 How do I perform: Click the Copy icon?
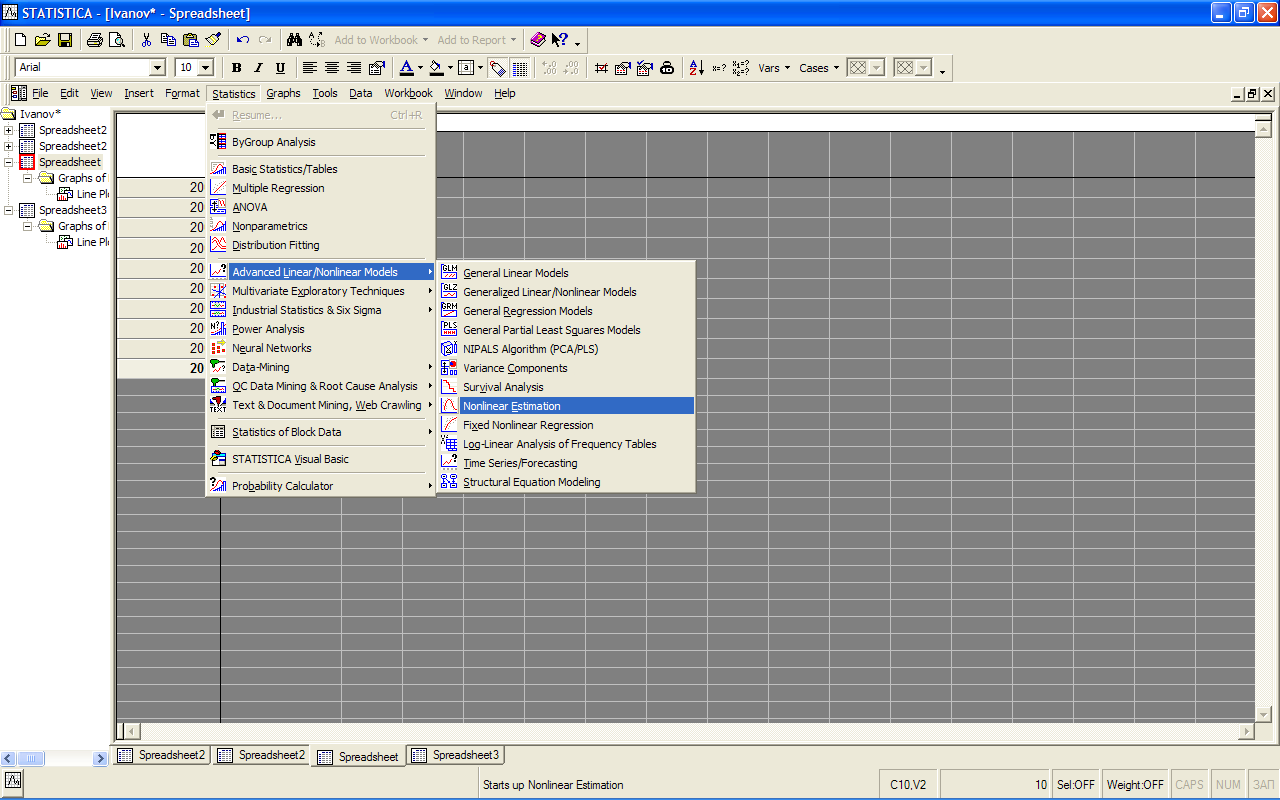click(x=168, y=40)
